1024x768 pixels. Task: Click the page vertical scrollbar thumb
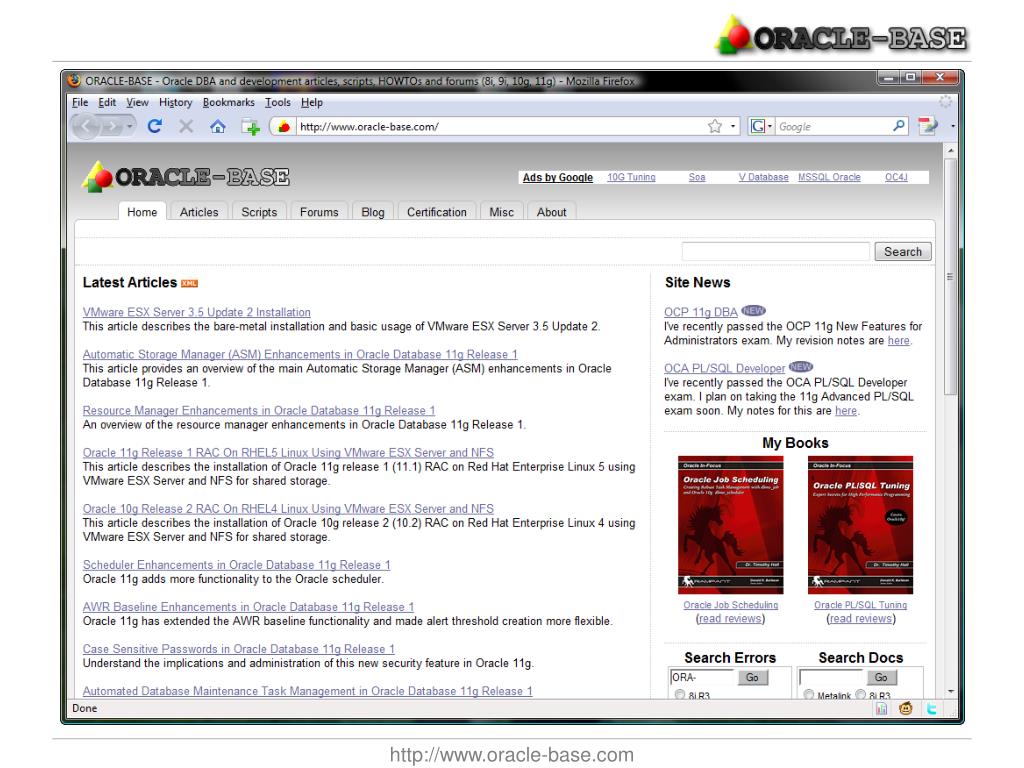[950, 276]
